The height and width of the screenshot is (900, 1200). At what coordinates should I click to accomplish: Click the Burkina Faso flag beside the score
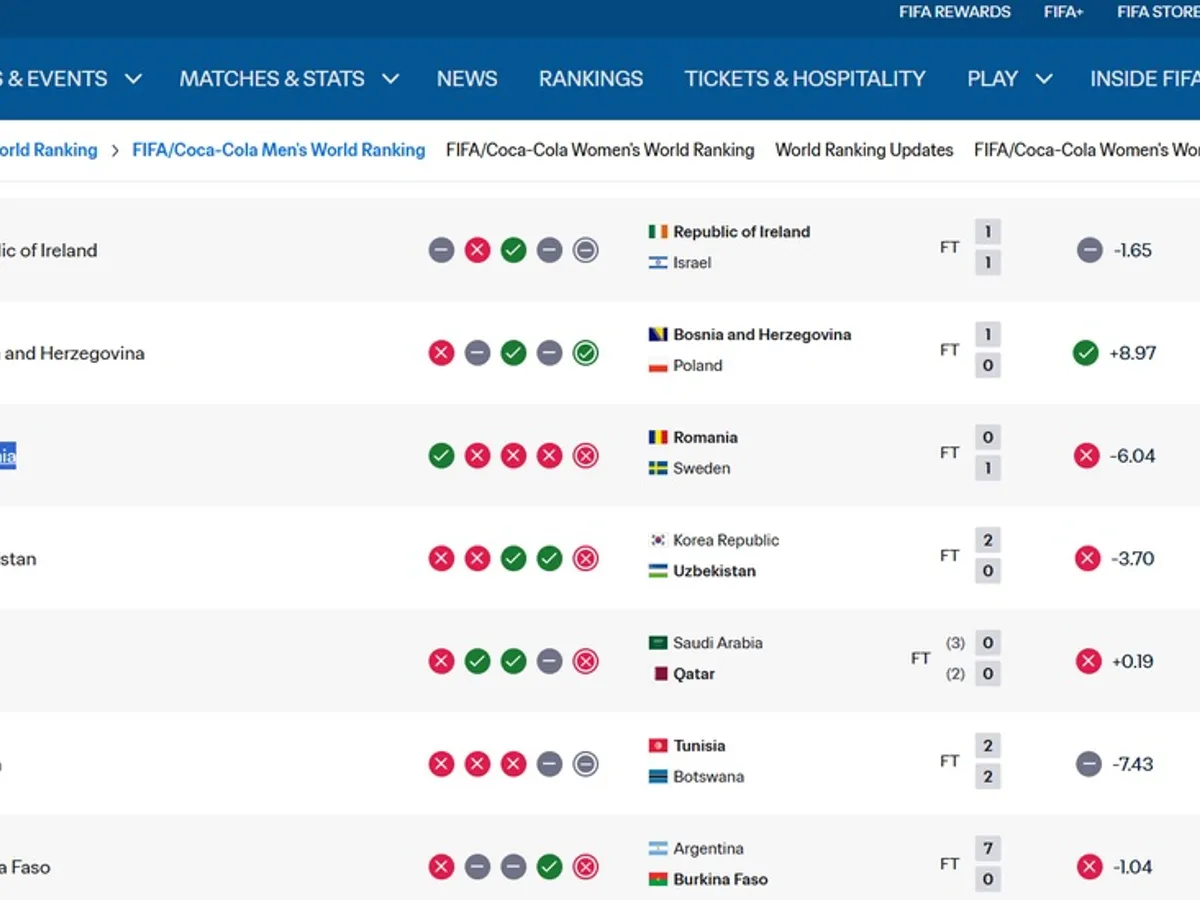point(657,880)
